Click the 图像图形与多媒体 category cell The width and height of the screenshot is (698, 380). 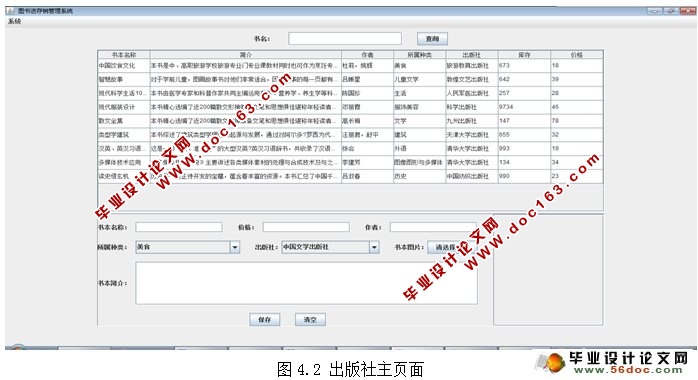(x=419, y=162)
